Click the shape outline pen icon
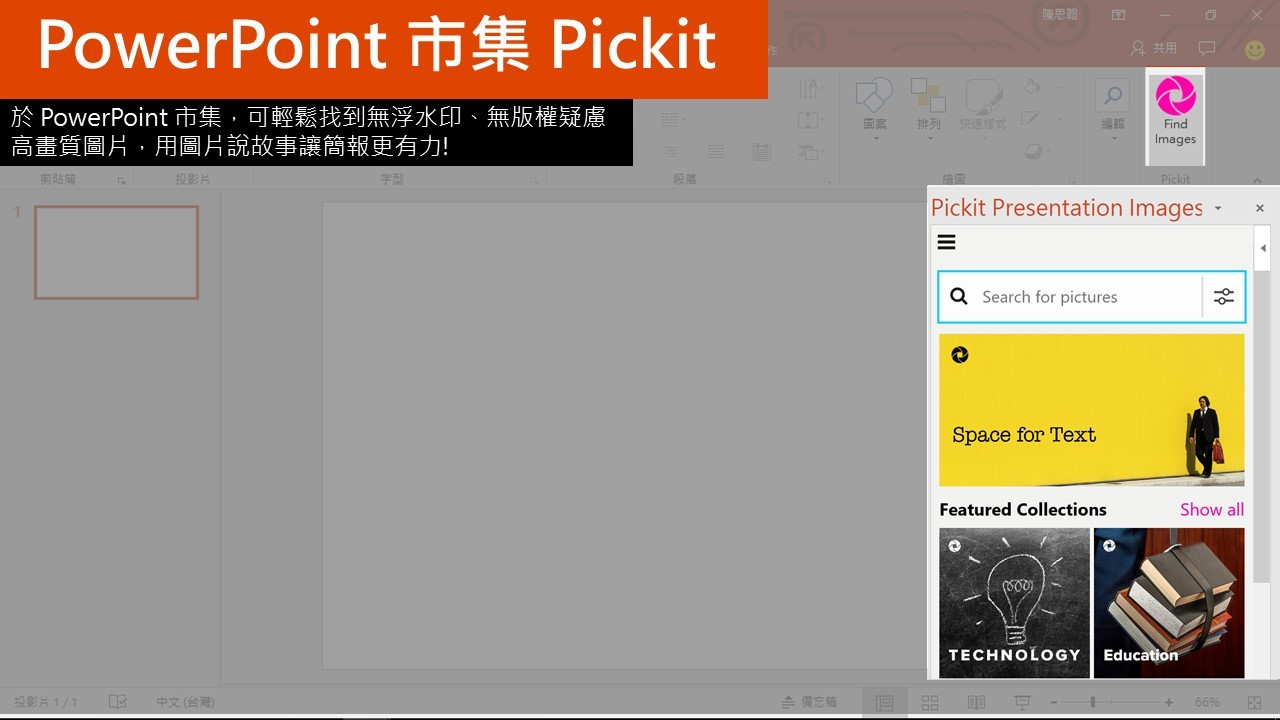The width and height of the screenshot is (1280, 720). pyautogui.click(x=1032, y=119)
